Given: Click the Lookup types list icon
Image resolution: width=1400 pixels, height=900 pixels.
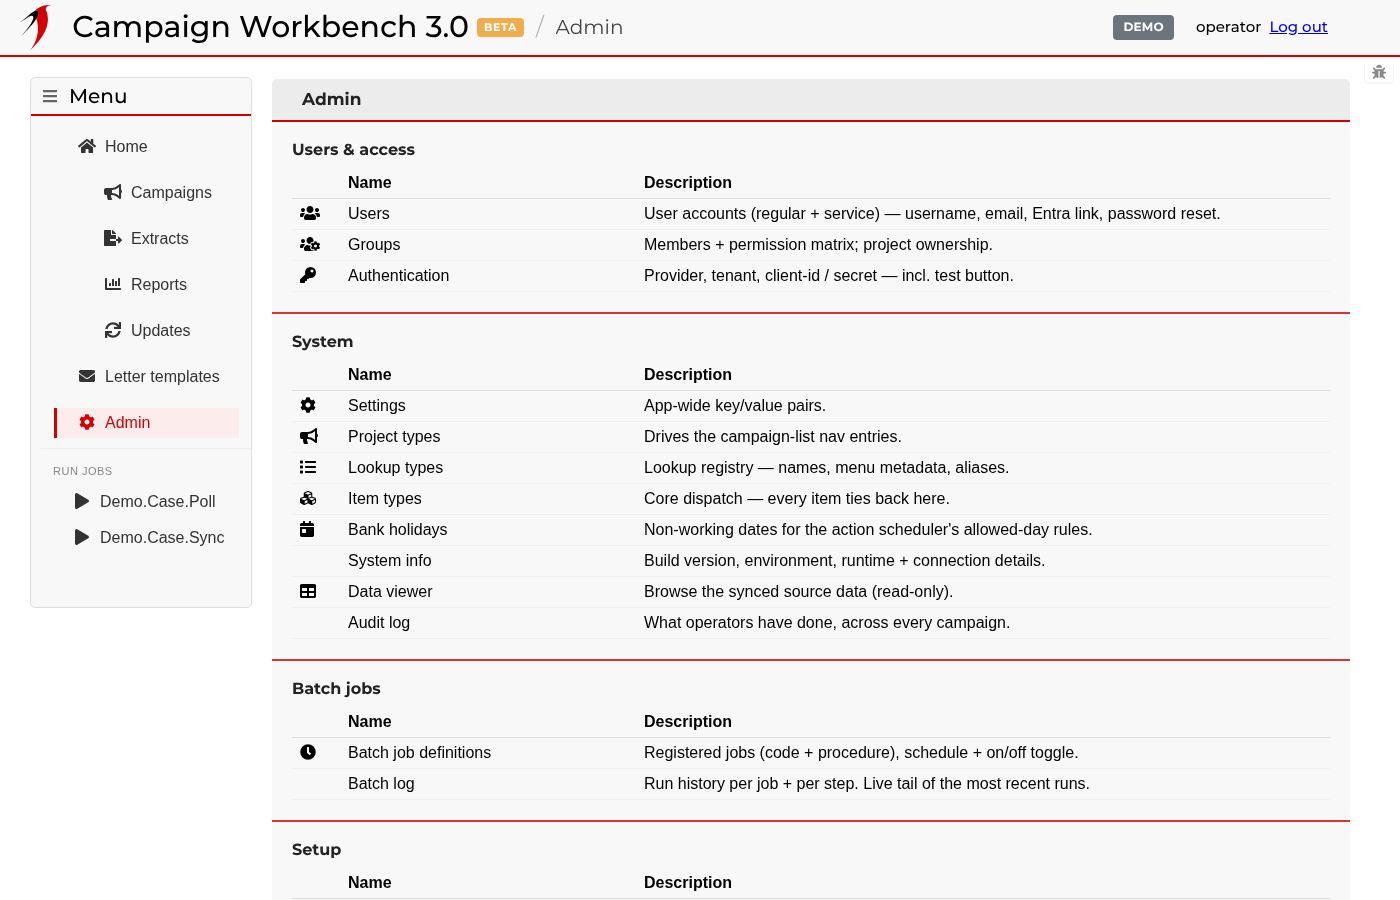Looking at the screenshot, I should tap(308, 467).
